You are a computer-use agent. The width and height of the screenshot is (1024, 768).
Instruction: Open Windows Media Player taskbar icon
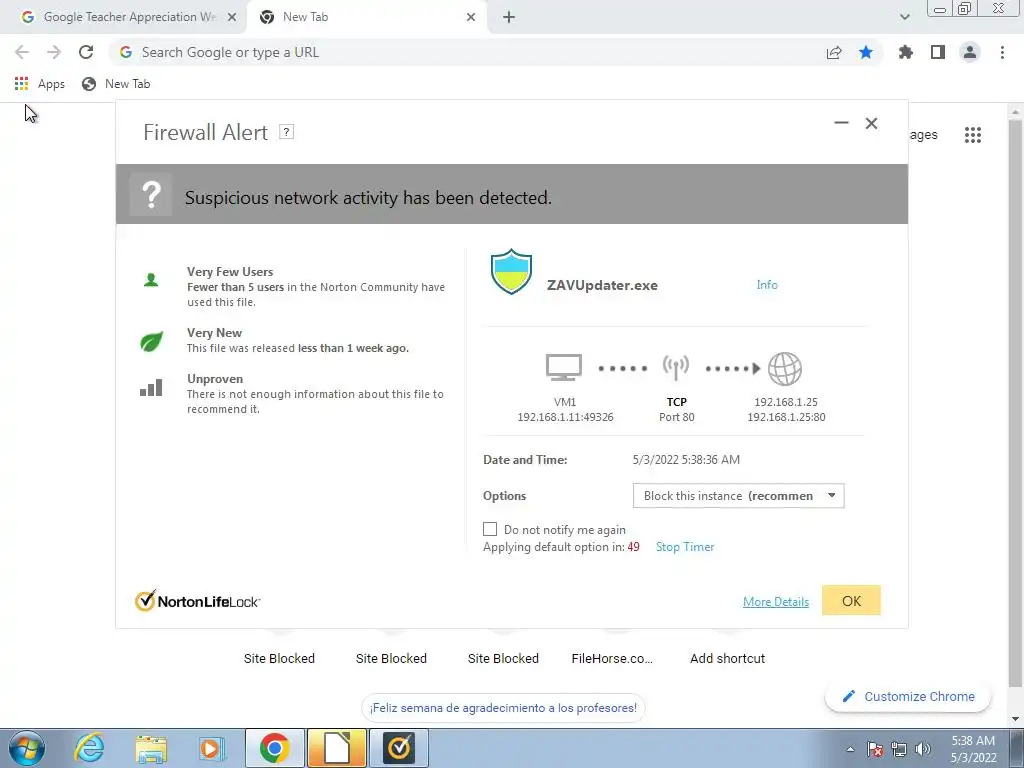(x=212, y=748)
